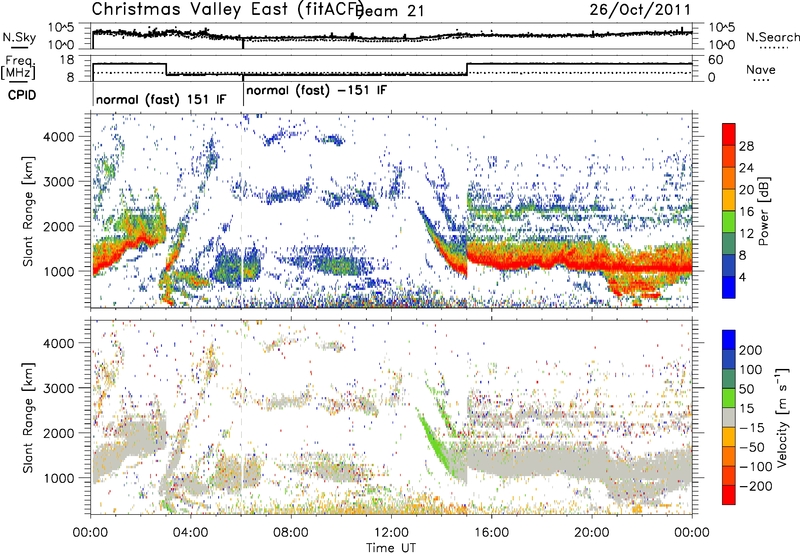
Task: Click the '16' tick on Power color bar
Action: point(746,212)
